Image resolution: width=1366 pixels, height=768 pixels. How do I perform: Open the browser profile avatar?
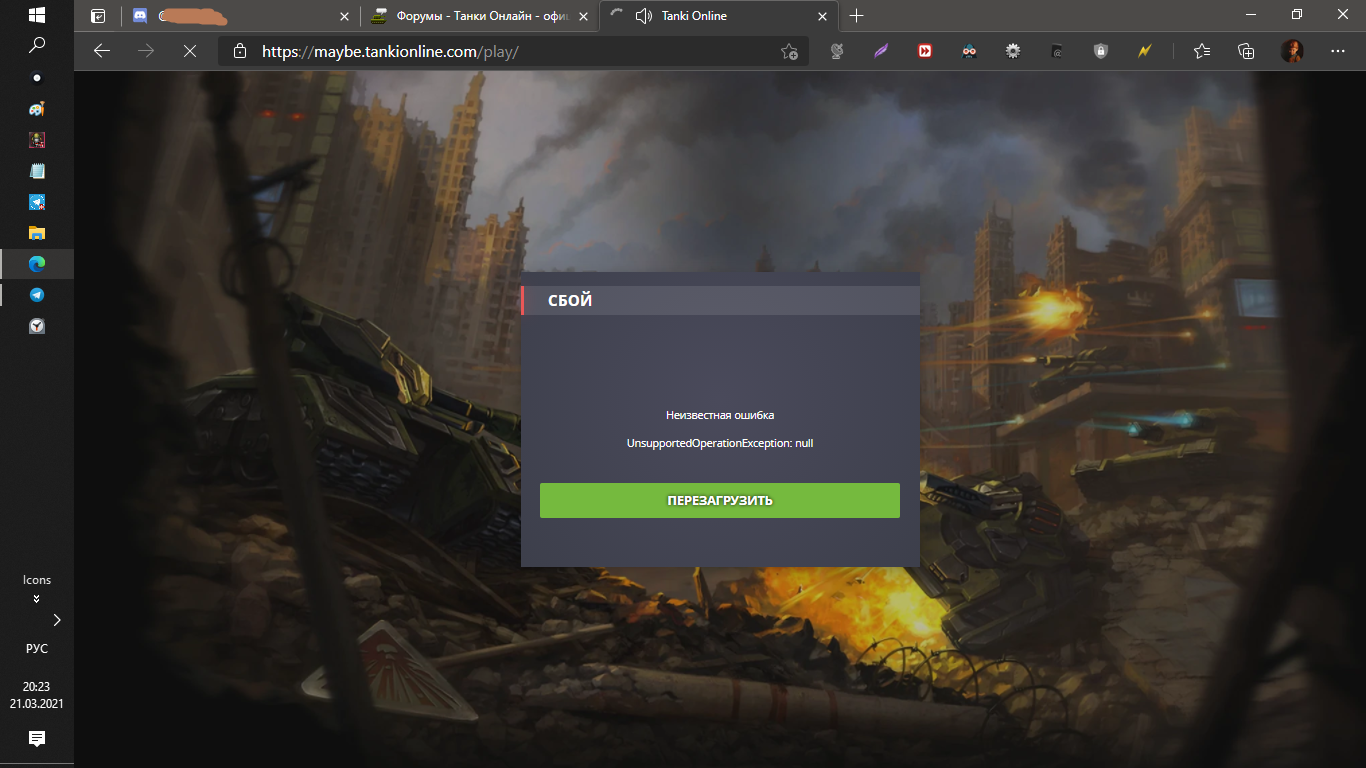tap(1293, 51)
